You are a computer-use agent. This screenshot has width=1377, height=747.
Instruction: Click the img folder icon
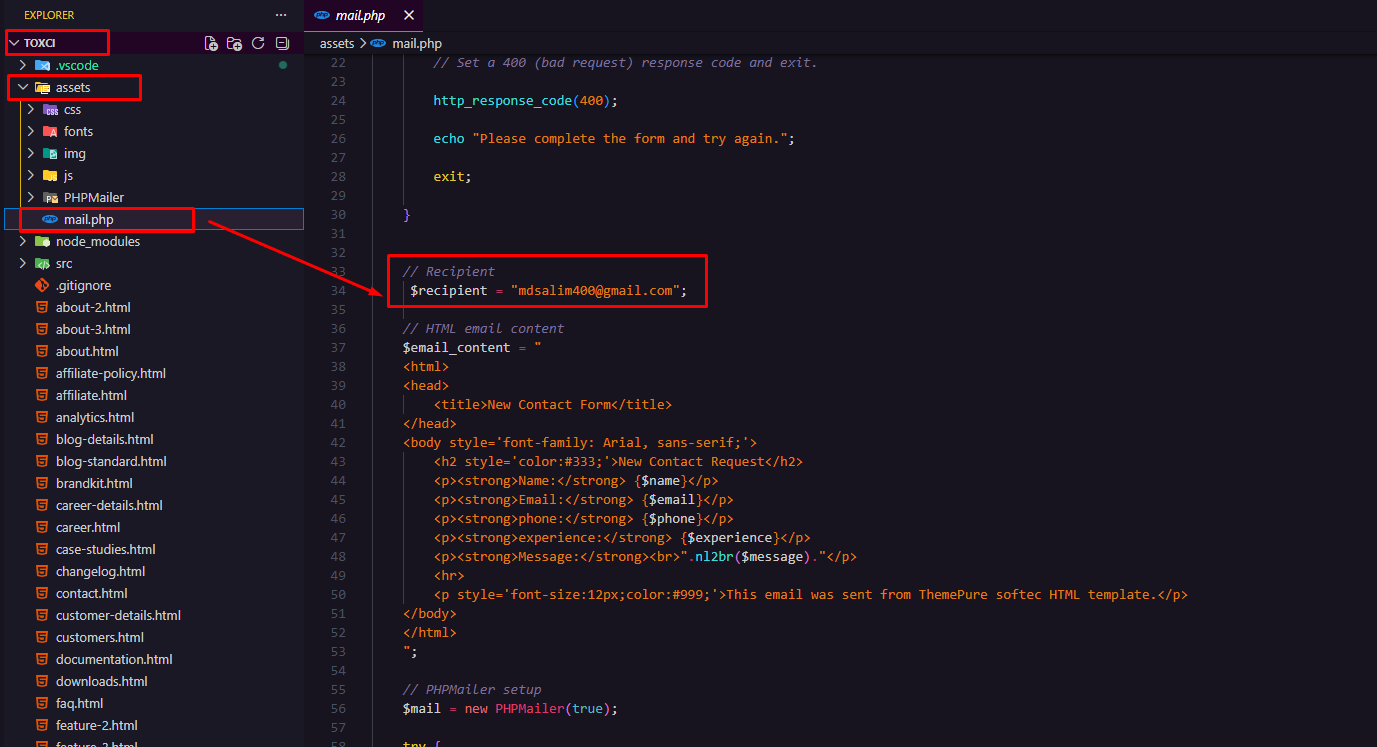pos(50,153)
